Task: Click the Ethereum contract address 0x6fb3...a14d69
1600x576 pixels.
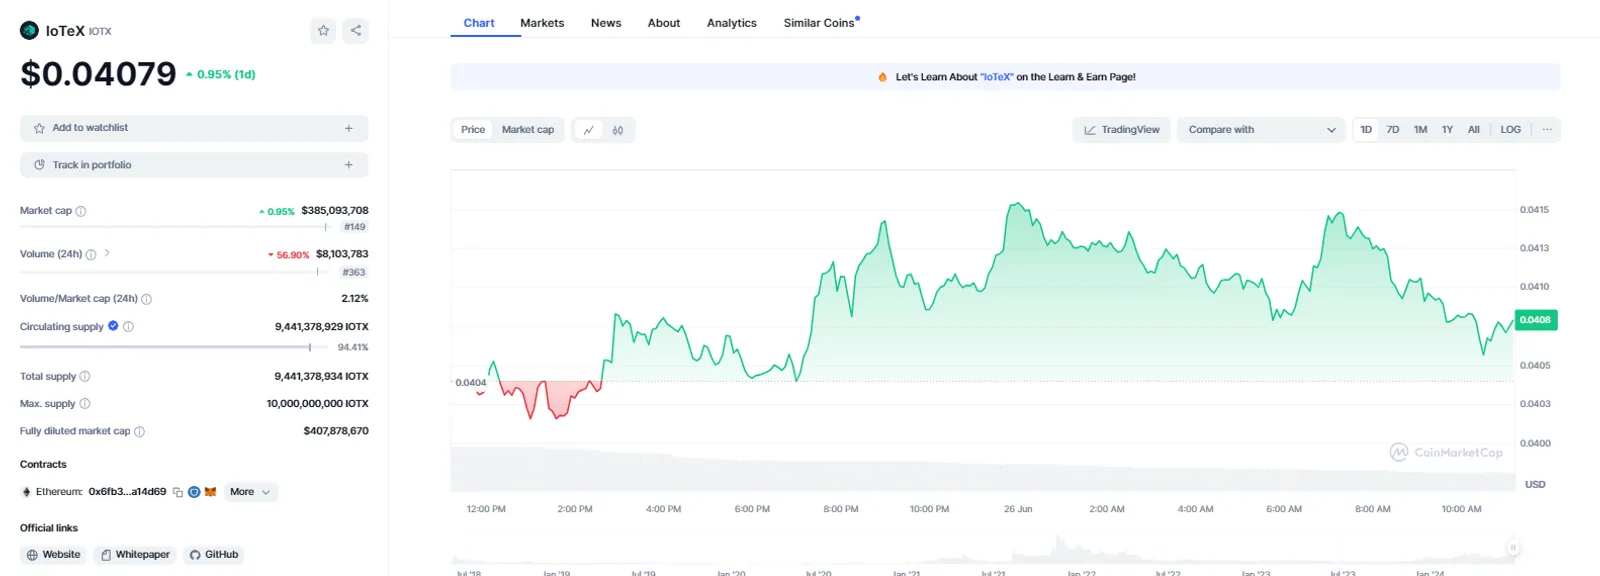Action: click(x=127, y=492)
